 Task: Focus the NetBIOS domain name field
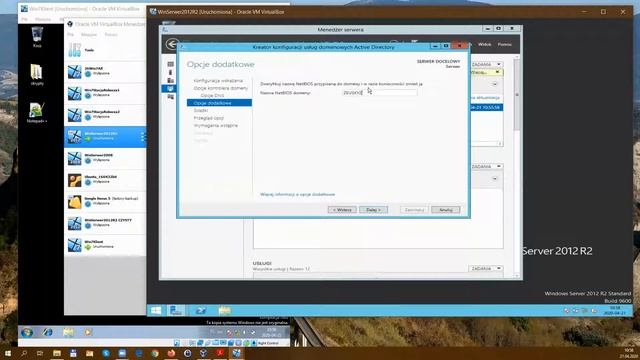380,93
